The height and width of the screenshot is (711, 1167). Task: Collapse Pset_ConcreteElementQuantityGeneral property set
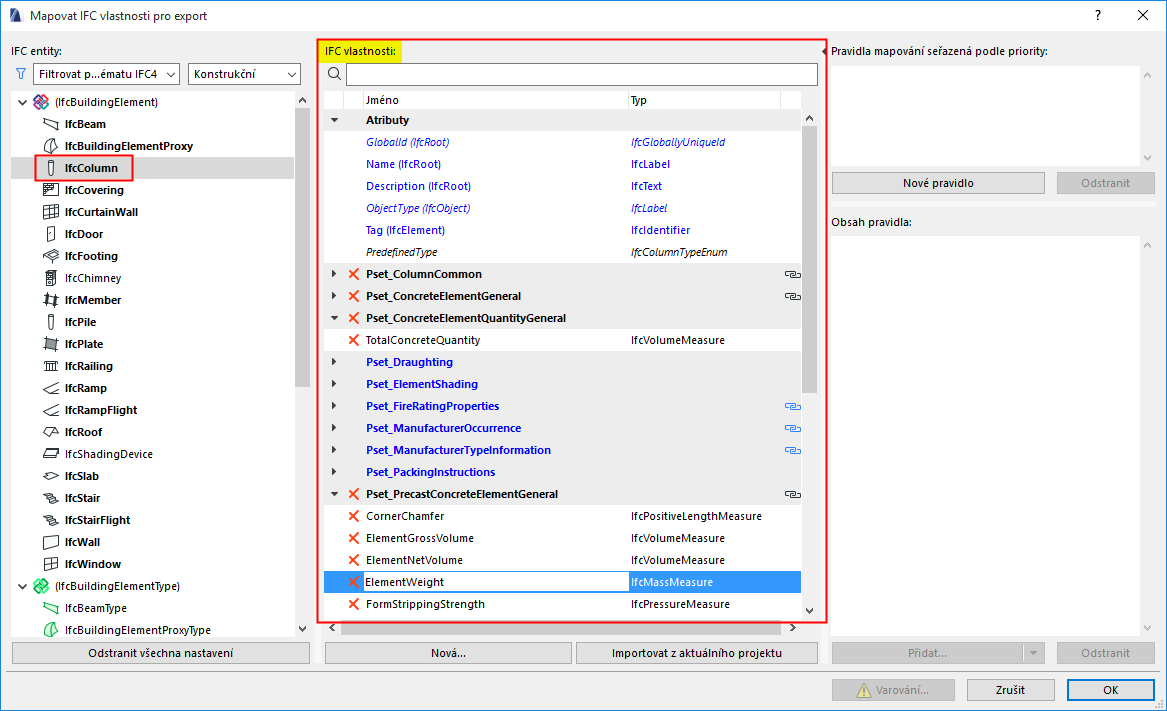tap(334, 318)
